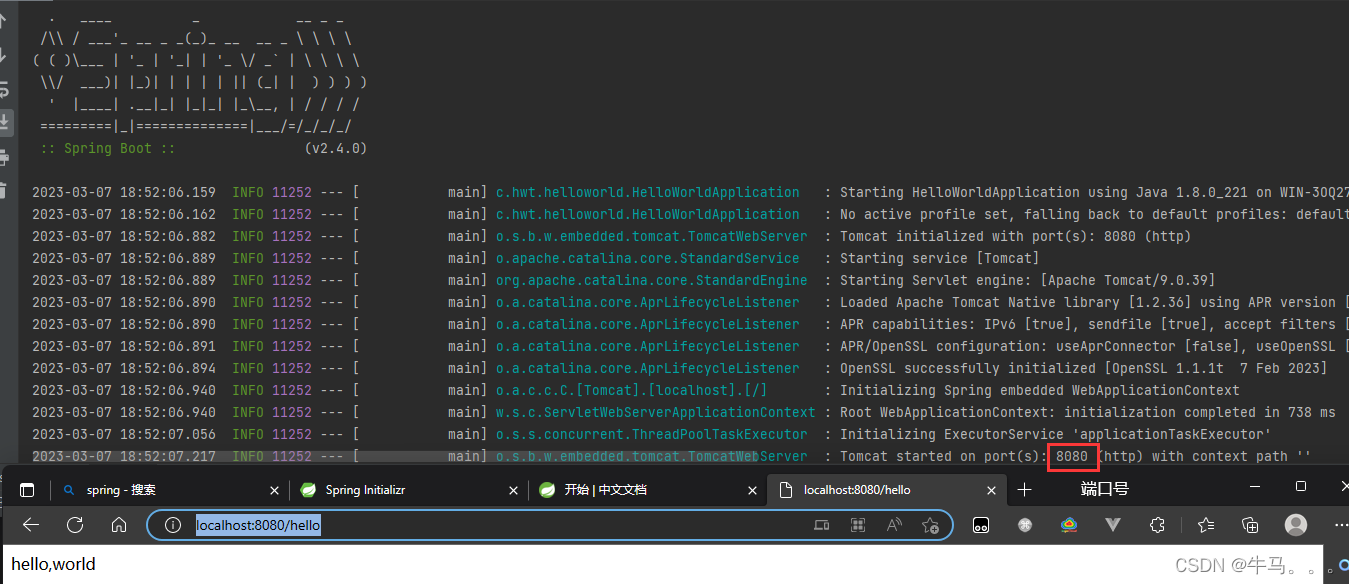
Task: Click the V-shaped extension icon in browser toolbar
Action: pos(1113,525)
